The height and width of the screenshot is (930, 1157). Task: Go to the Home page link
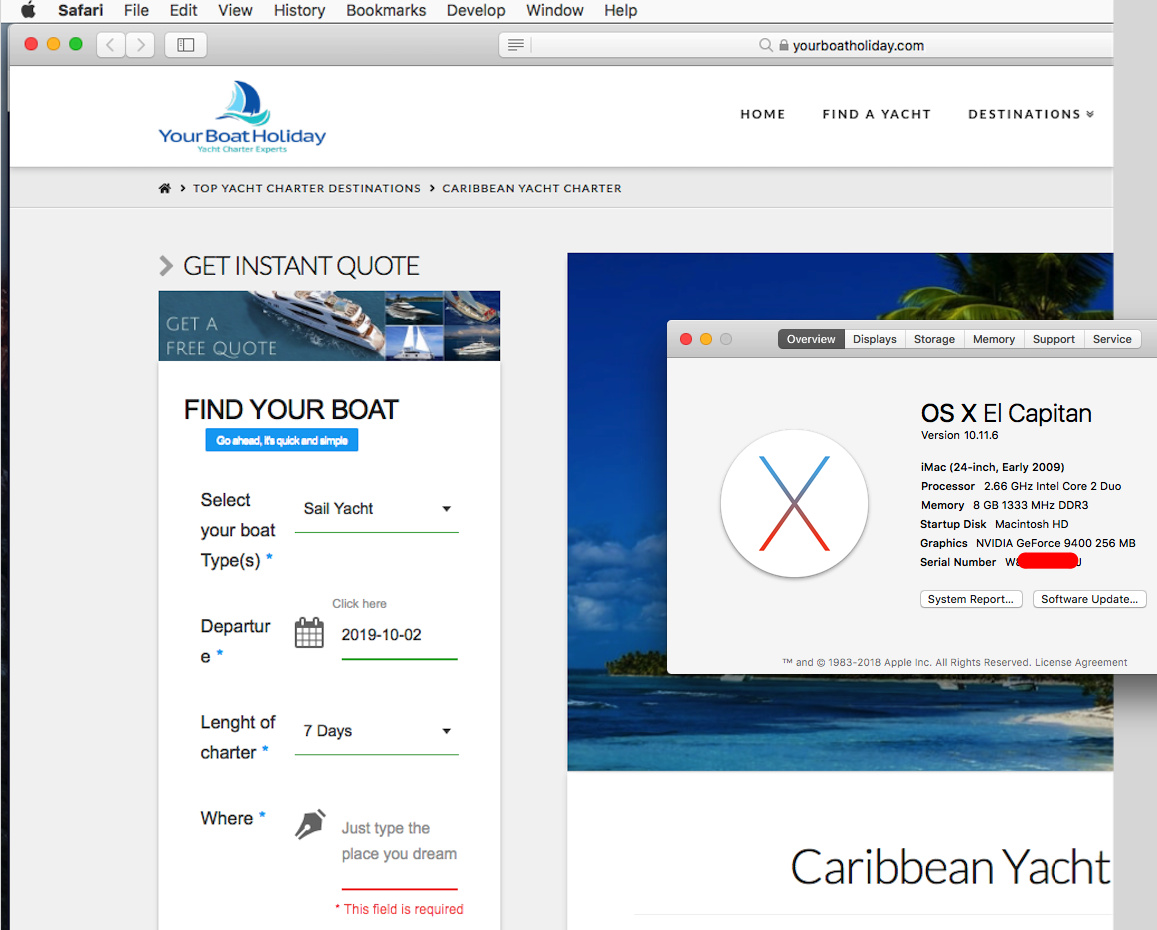click(762, 114)
